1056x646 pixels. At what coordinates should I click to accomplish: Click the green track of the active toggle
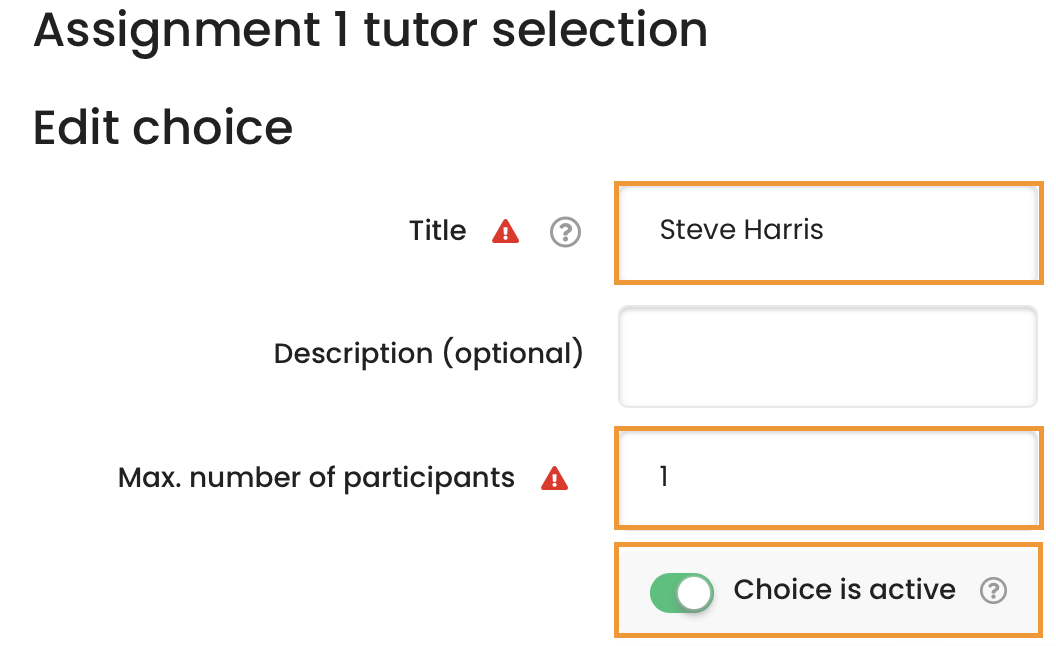coord(663,593)
